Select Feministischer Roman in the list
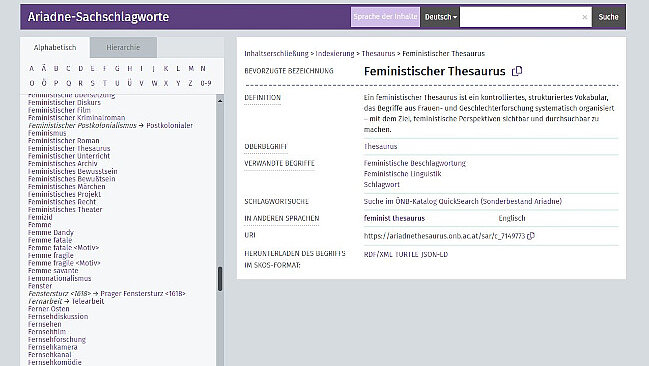This screenshot has height=366, width=649. pyautogui.click(x=63, y=141)
